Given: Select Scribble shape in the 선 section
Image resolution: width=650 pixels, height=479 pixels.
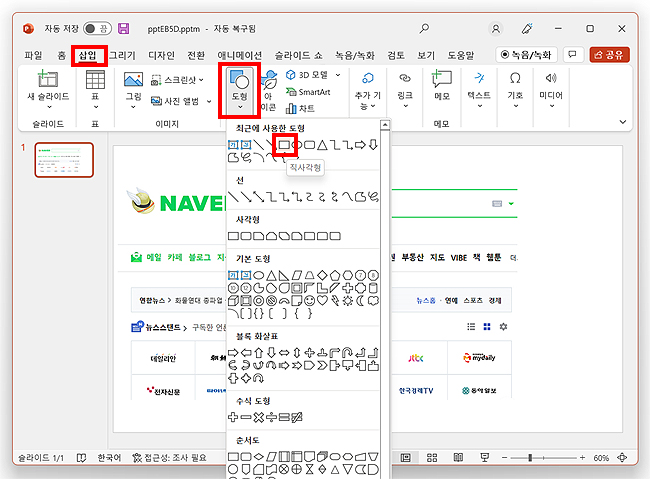Looking at the screenshot, I should pos(373,197).
